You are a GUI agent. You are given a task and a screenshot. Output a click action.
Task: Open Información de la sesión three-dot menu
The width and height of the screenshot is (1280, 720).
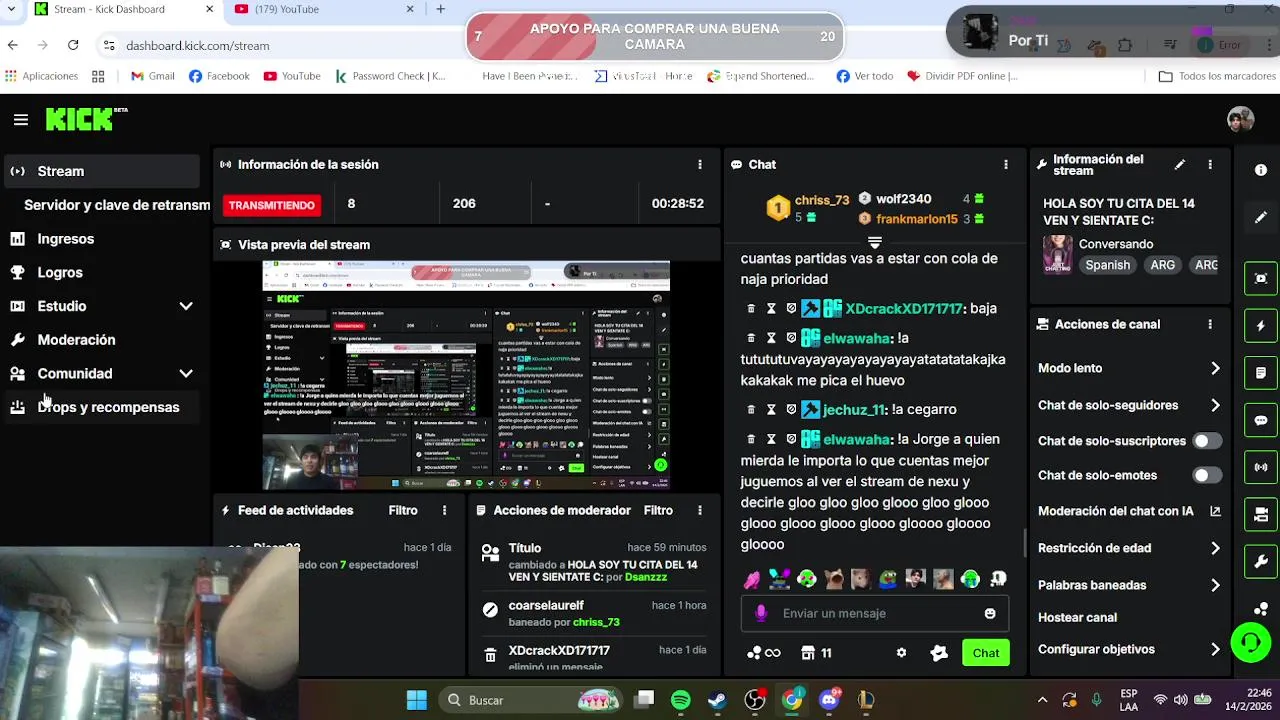coord(700,165)
